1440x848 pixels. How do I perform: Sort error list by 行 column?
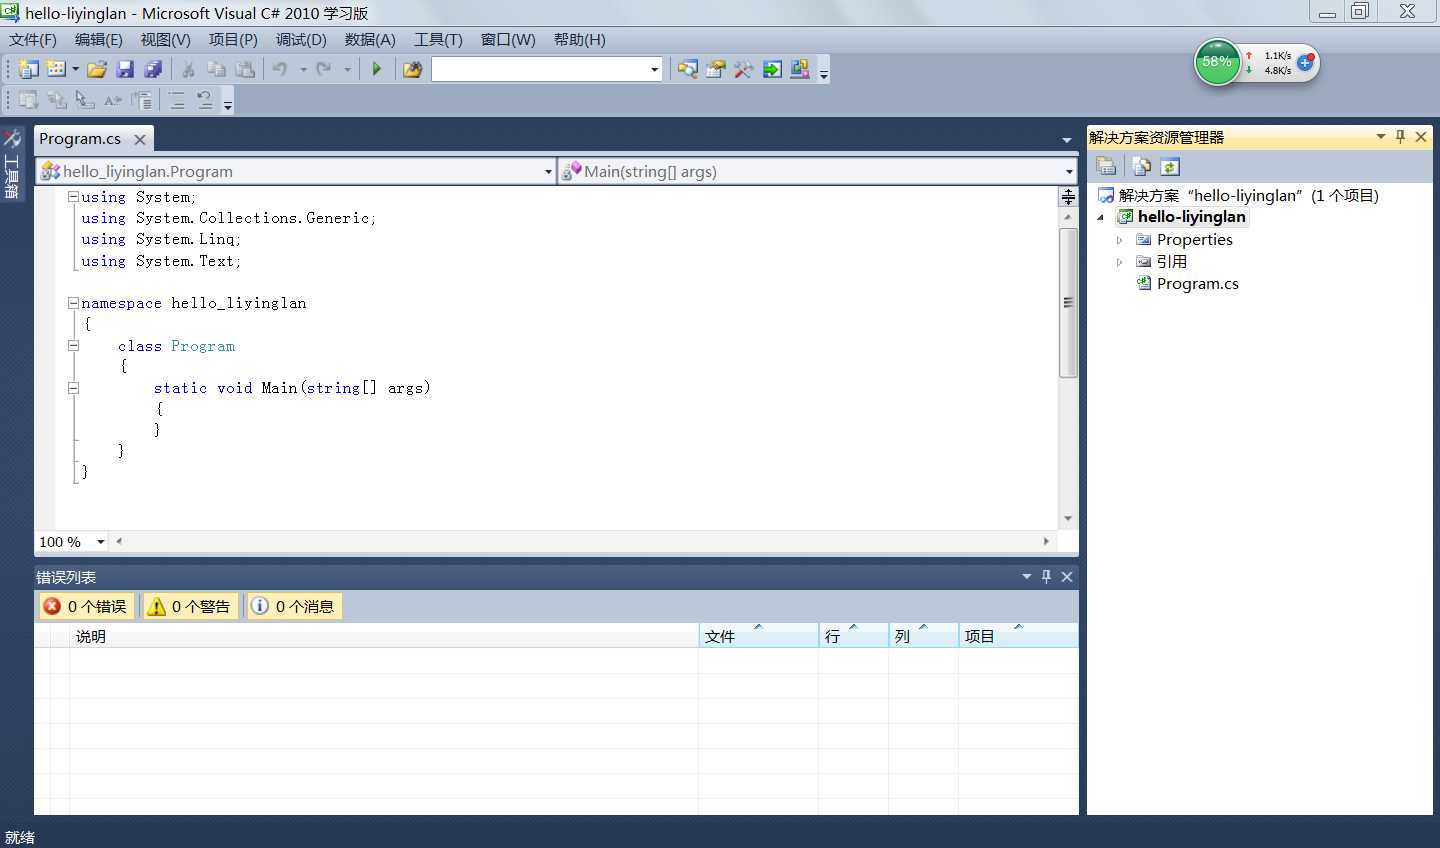853,636
